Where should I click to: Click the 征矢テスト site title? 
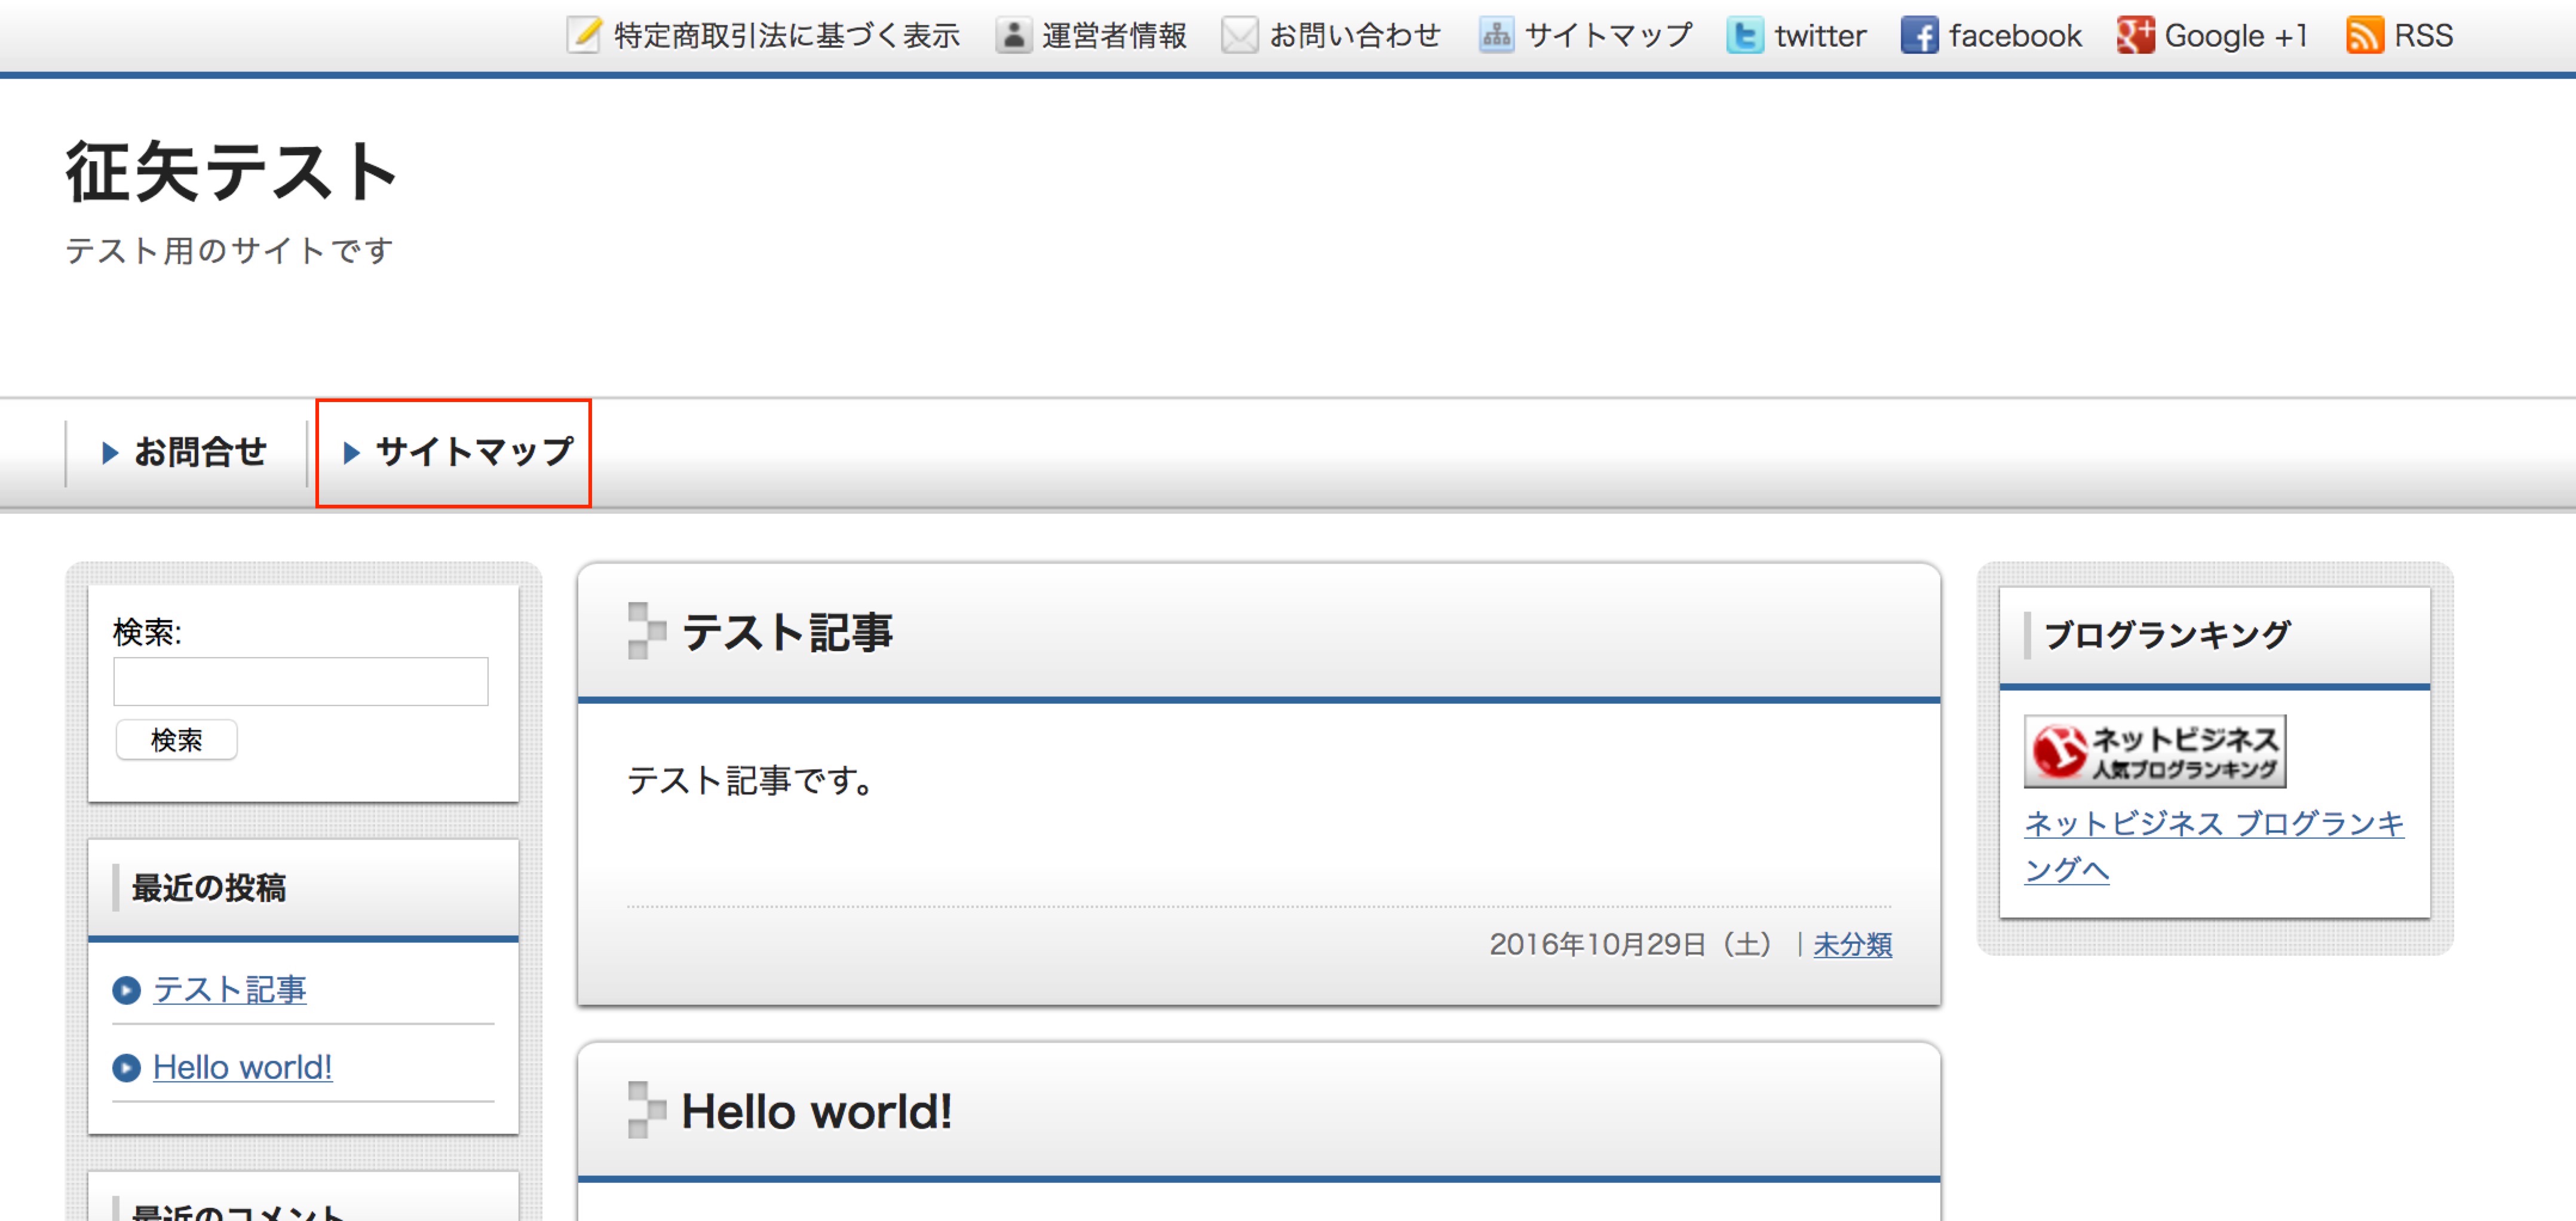(x=232, y=172)
